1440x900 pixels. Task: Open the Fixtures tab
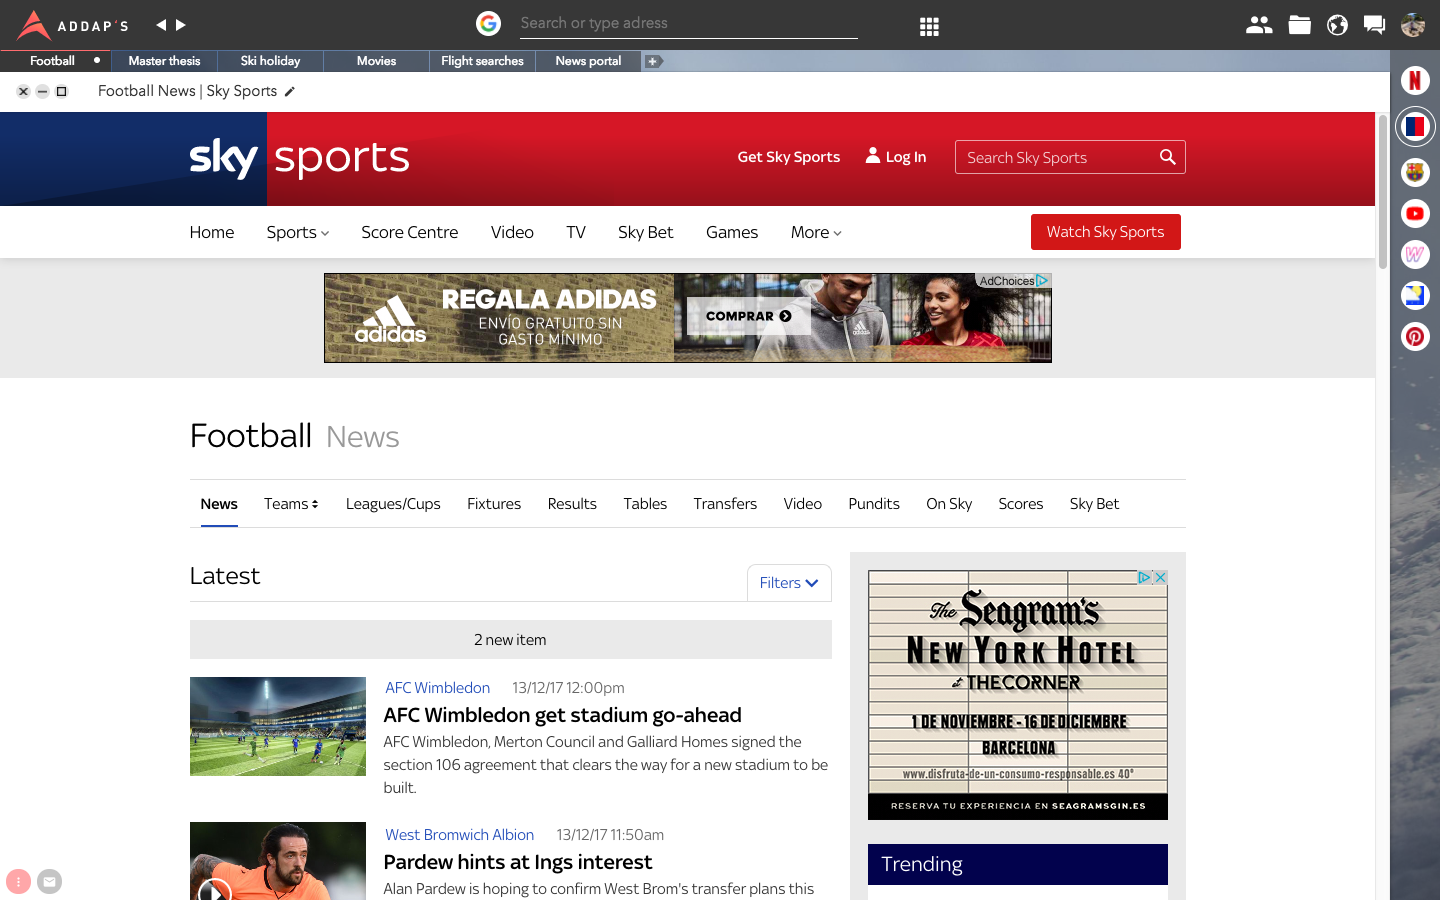tap(494, 504)
